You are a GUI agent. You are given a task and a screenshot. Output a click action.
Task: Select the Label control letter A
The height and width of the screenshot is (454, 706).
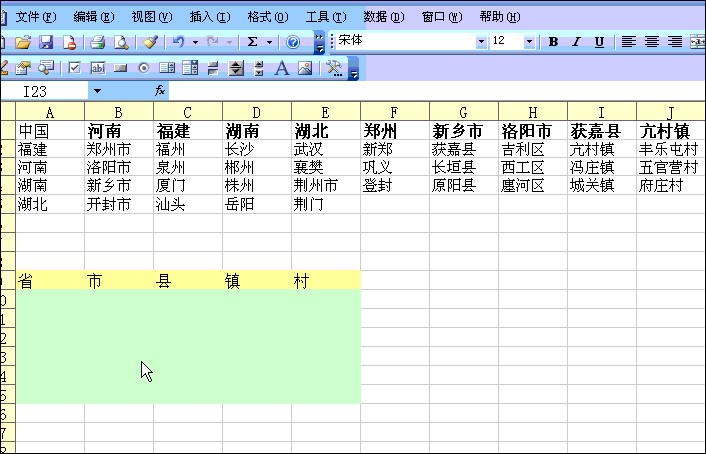[282, 68]
